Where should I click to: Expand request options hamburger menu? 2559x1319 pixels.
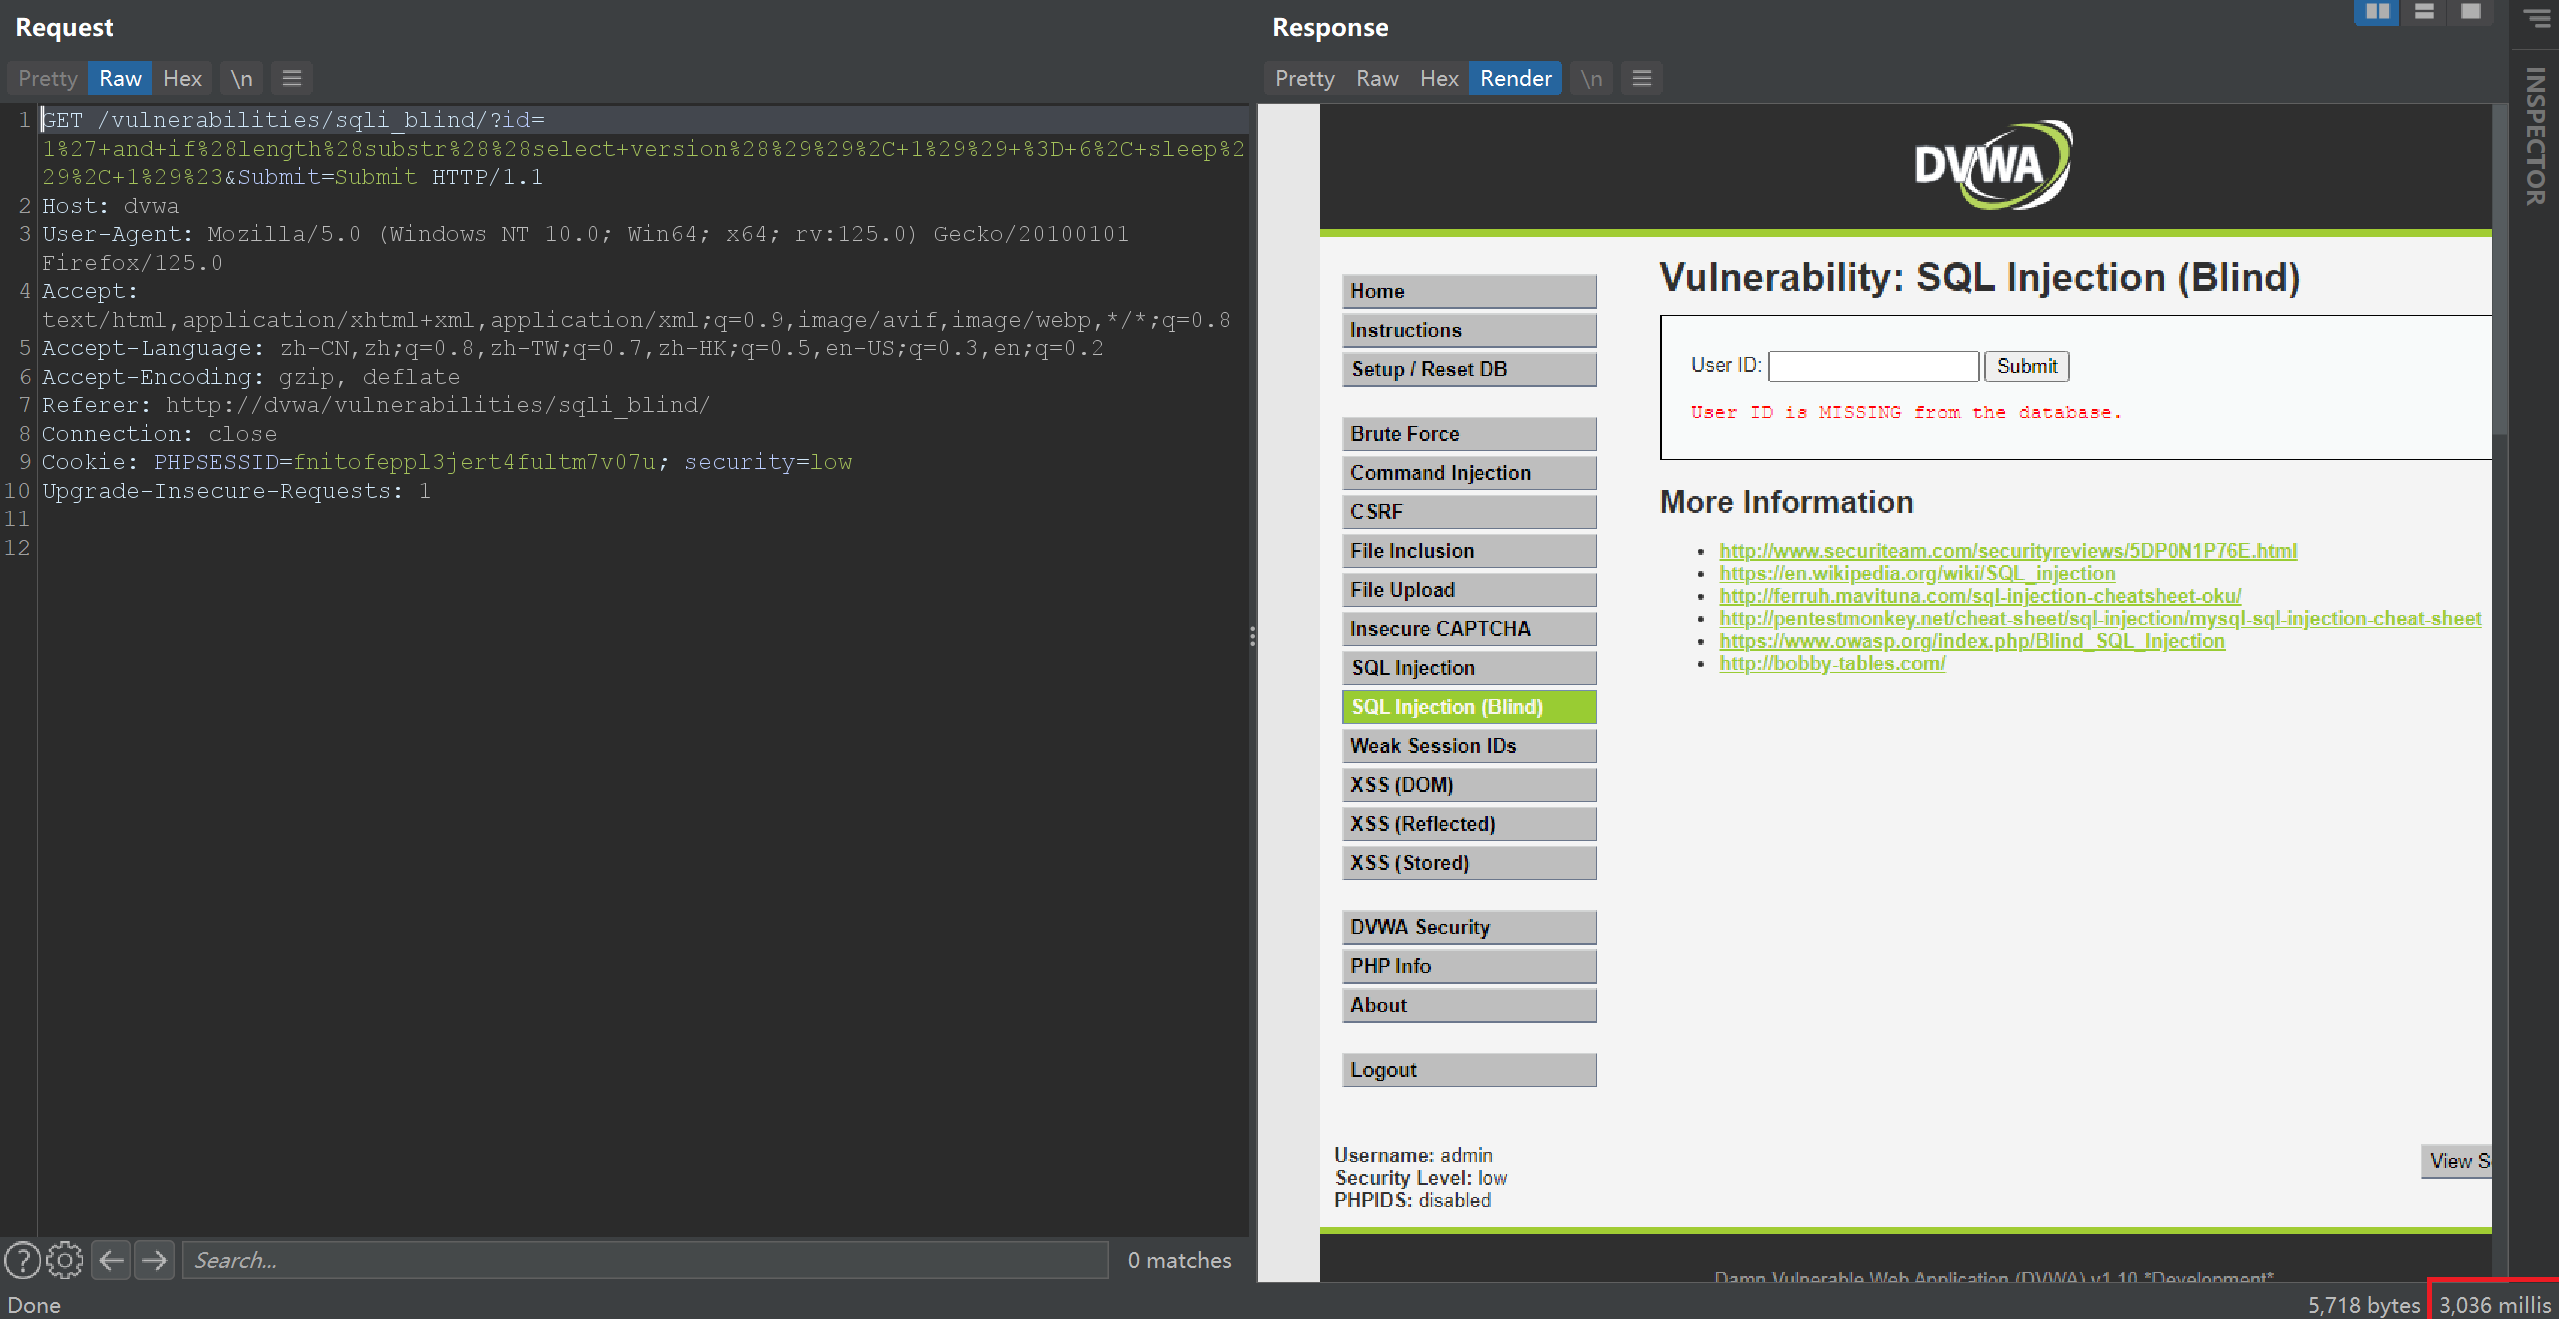292,78
